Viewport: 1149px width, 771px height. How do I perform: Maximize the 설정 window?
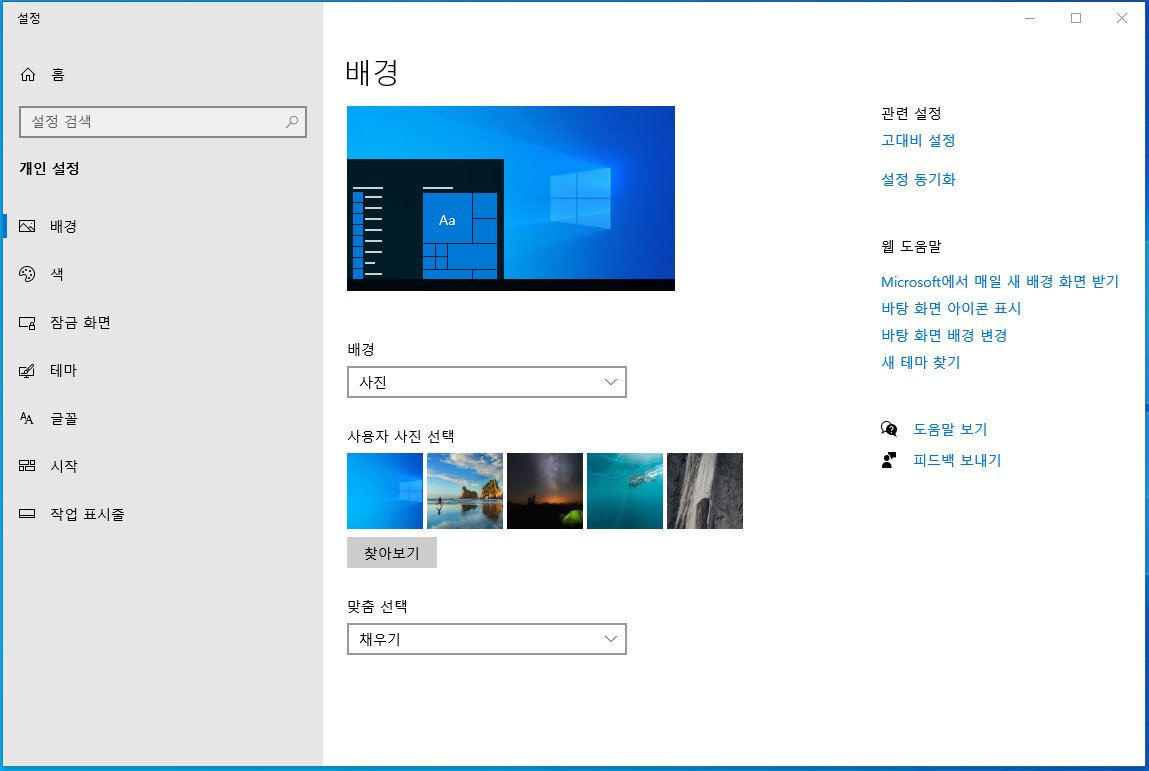click(x=1076, y=18)
